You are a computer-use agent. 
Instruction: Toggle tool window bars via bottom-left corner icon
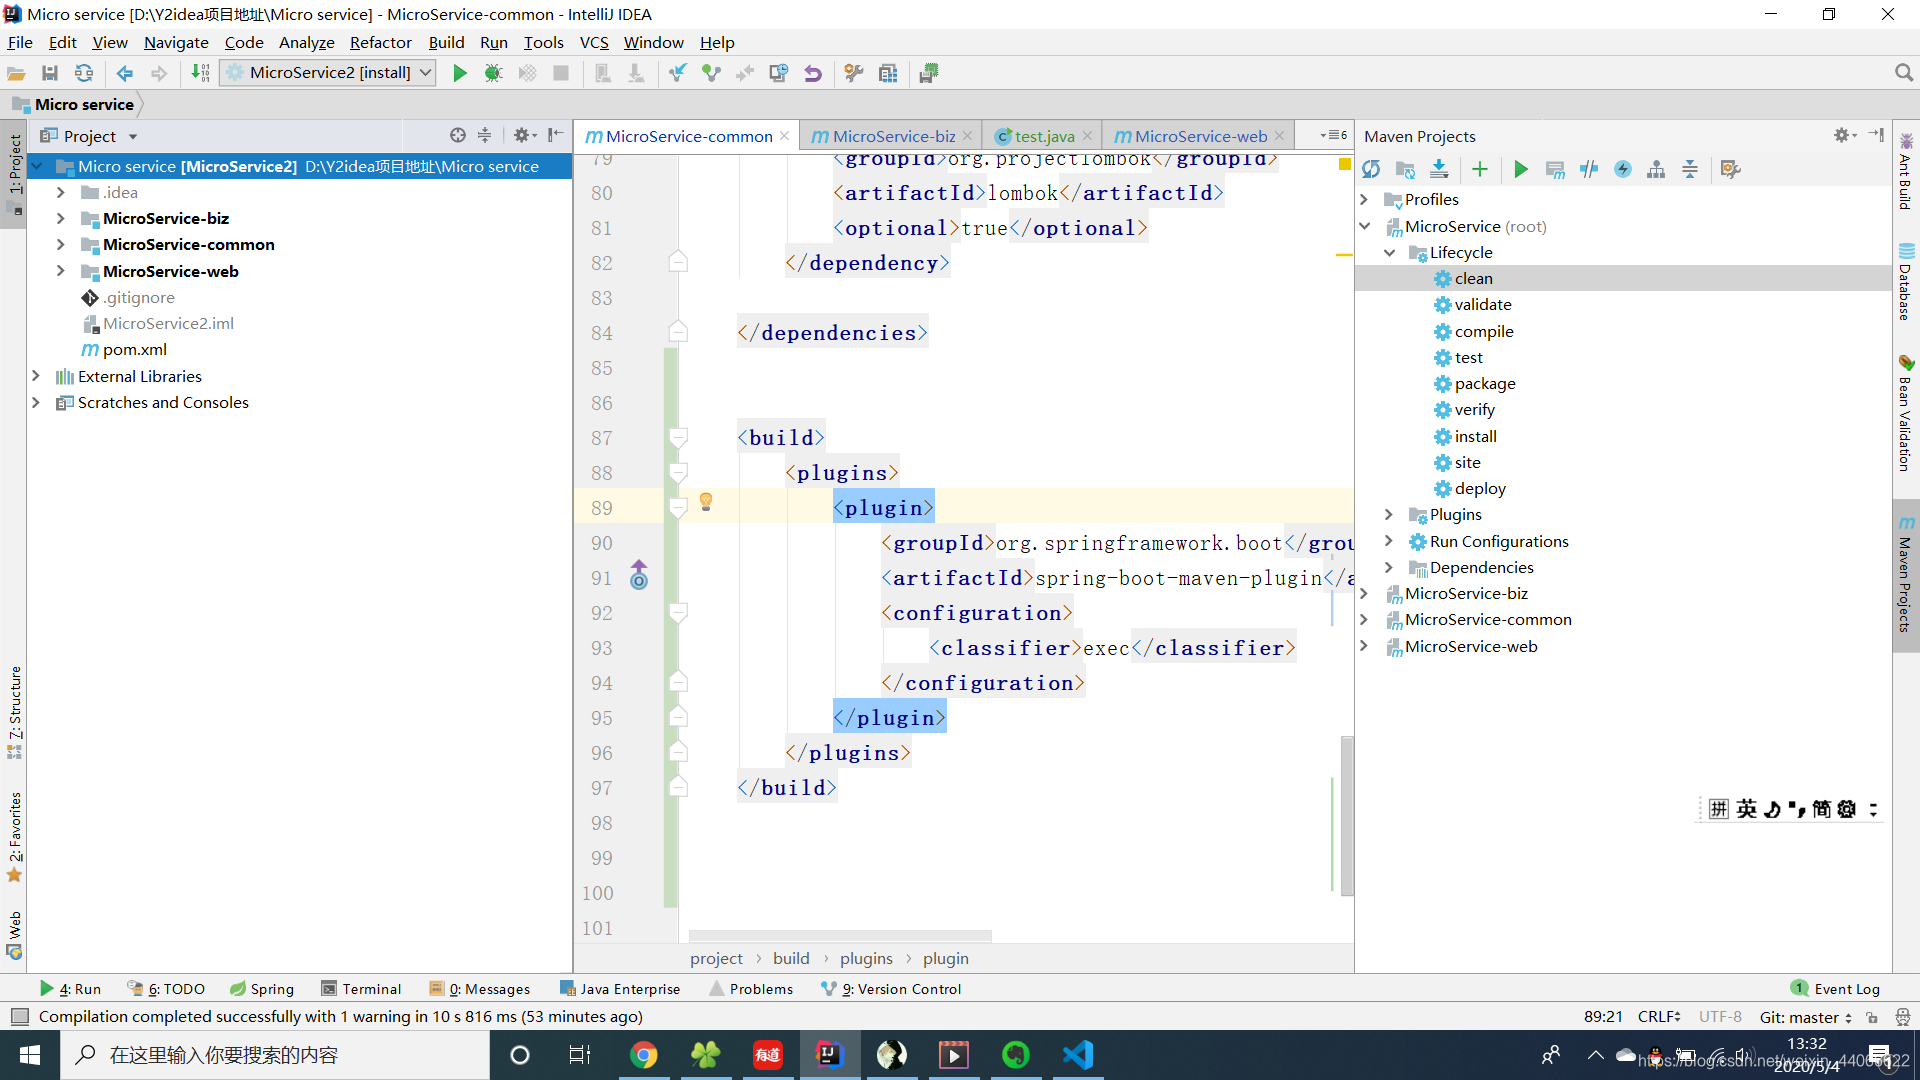pos(19,1016)
